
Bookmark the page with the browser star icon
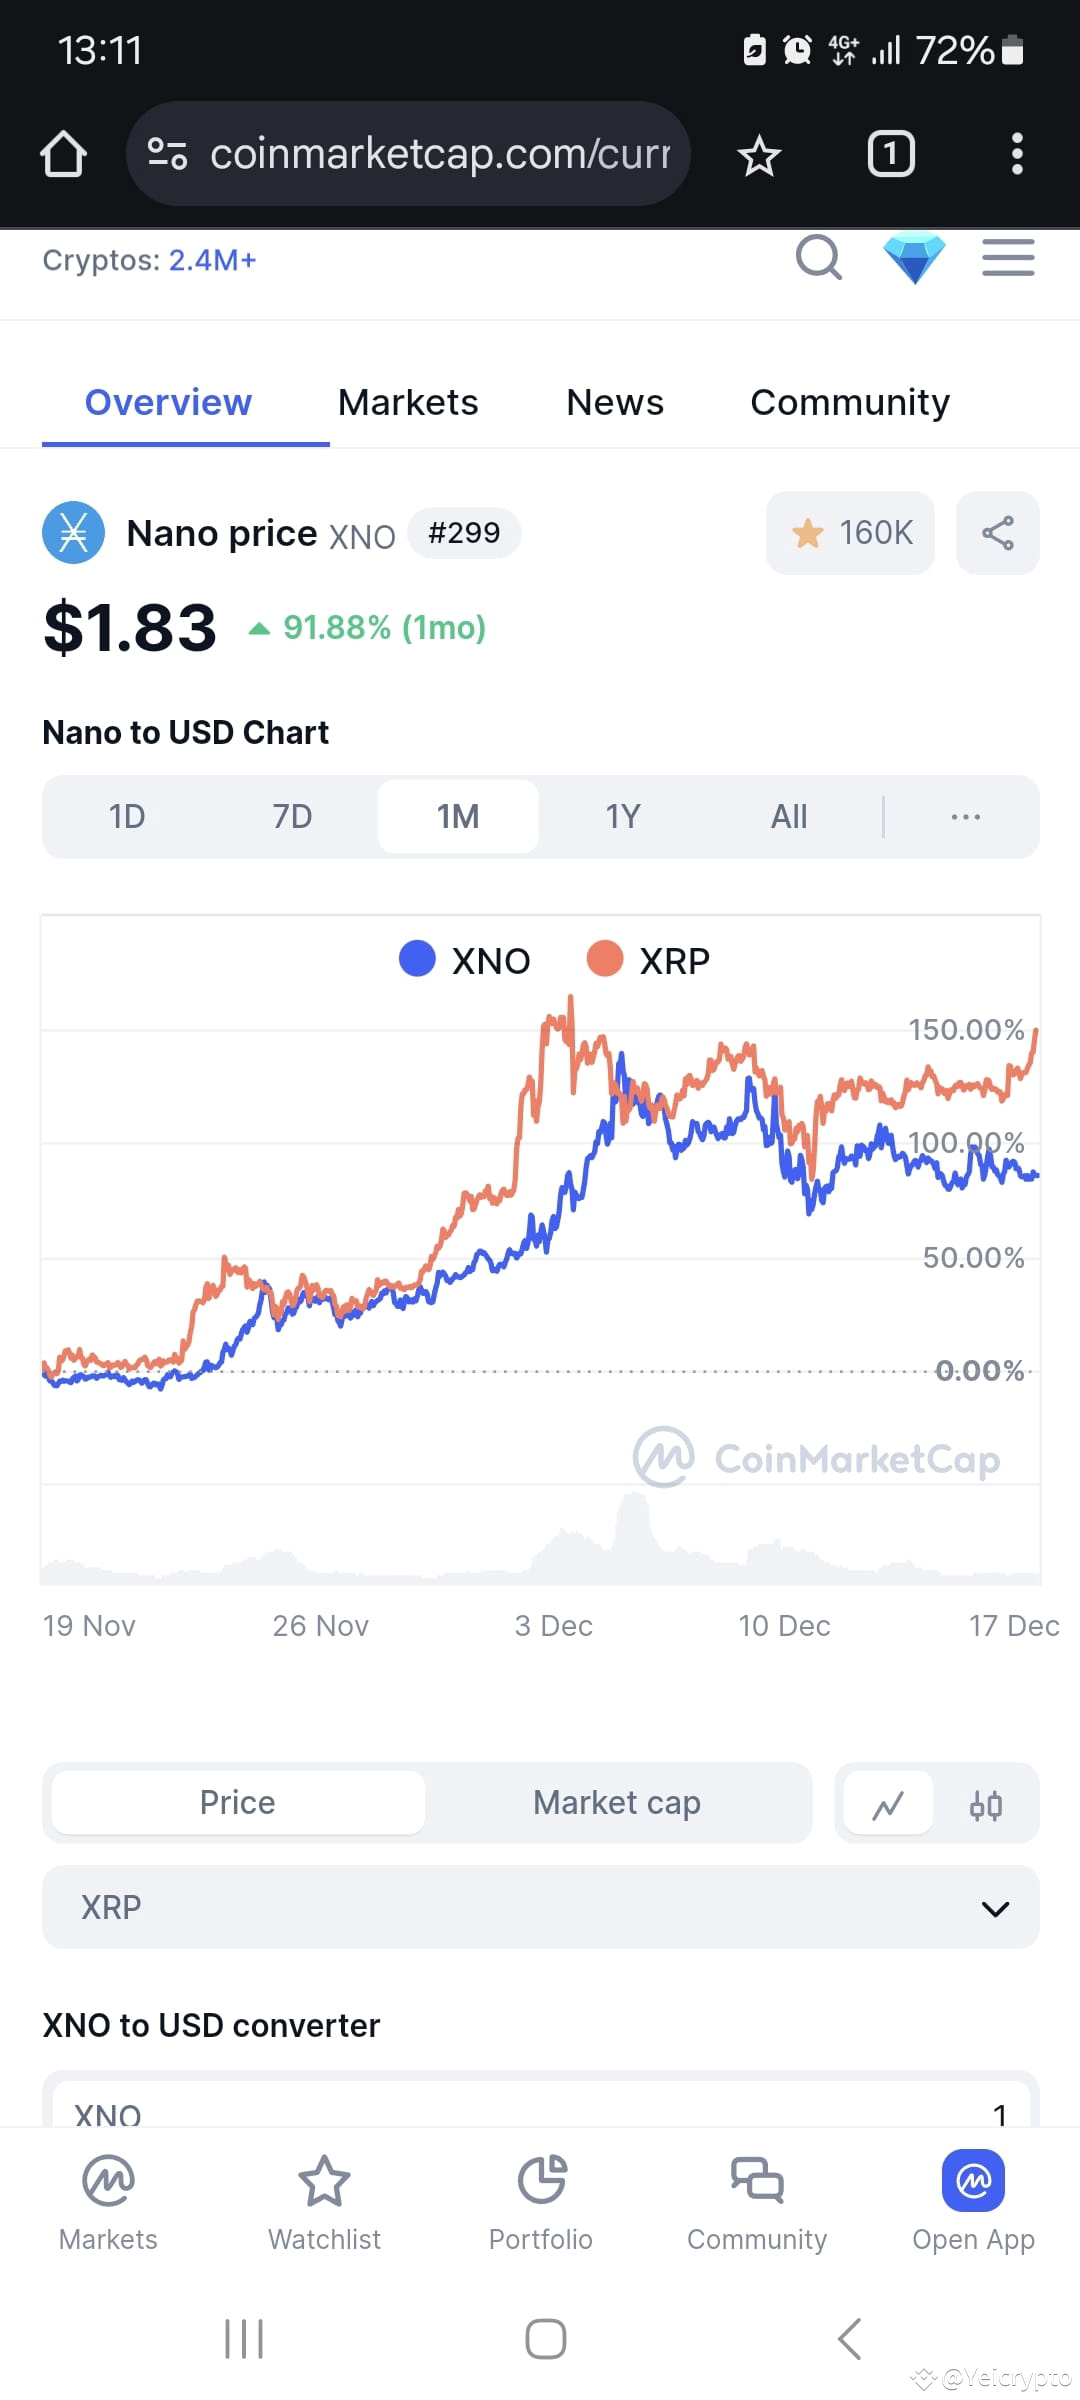(759, 155)
